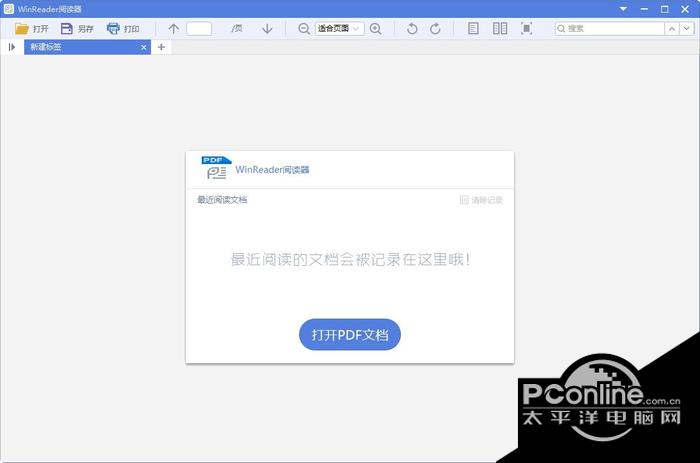This screenshot has height=463, width=700.
Task: Click the 打开 label in toolbar
Action: pos(40,29)
